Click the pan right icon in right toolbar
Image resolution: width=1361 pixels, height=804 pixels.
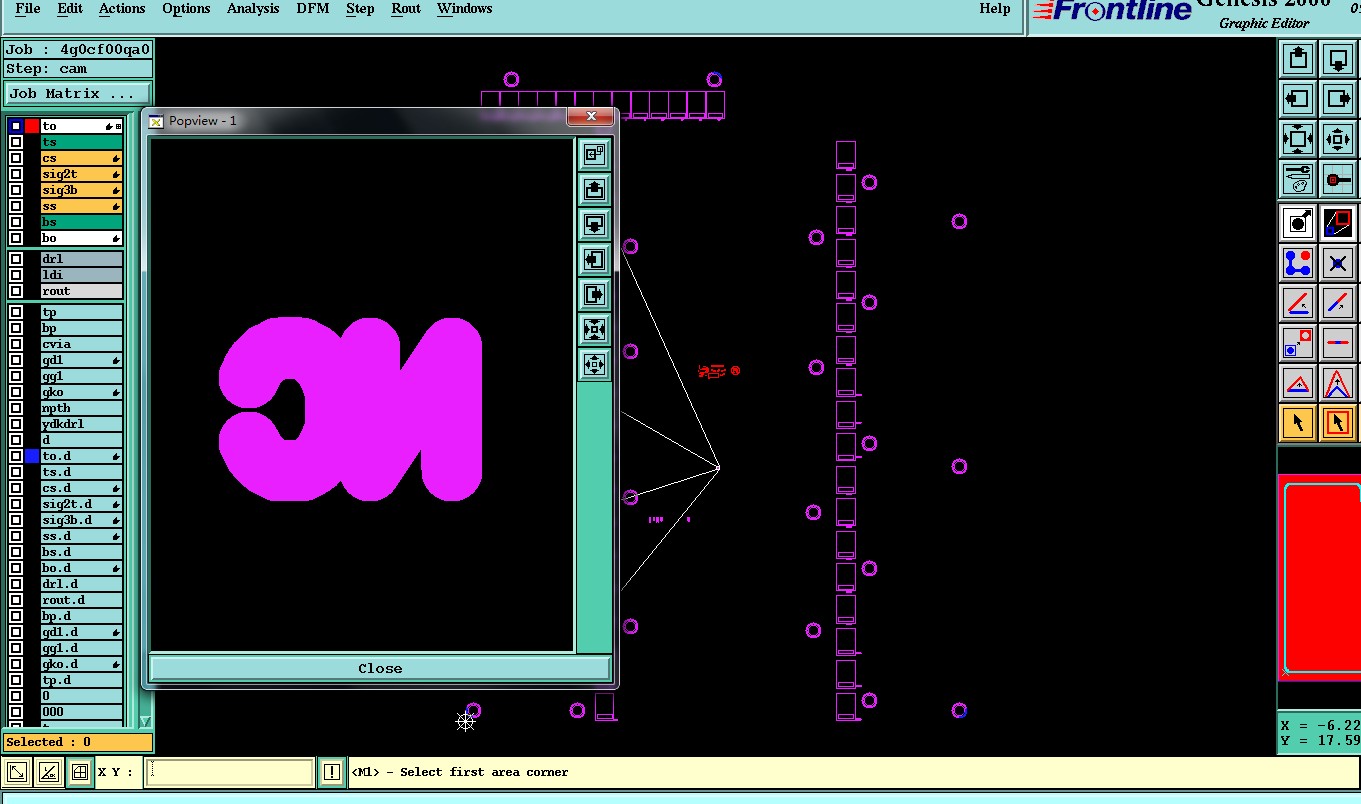point(1338,98)
